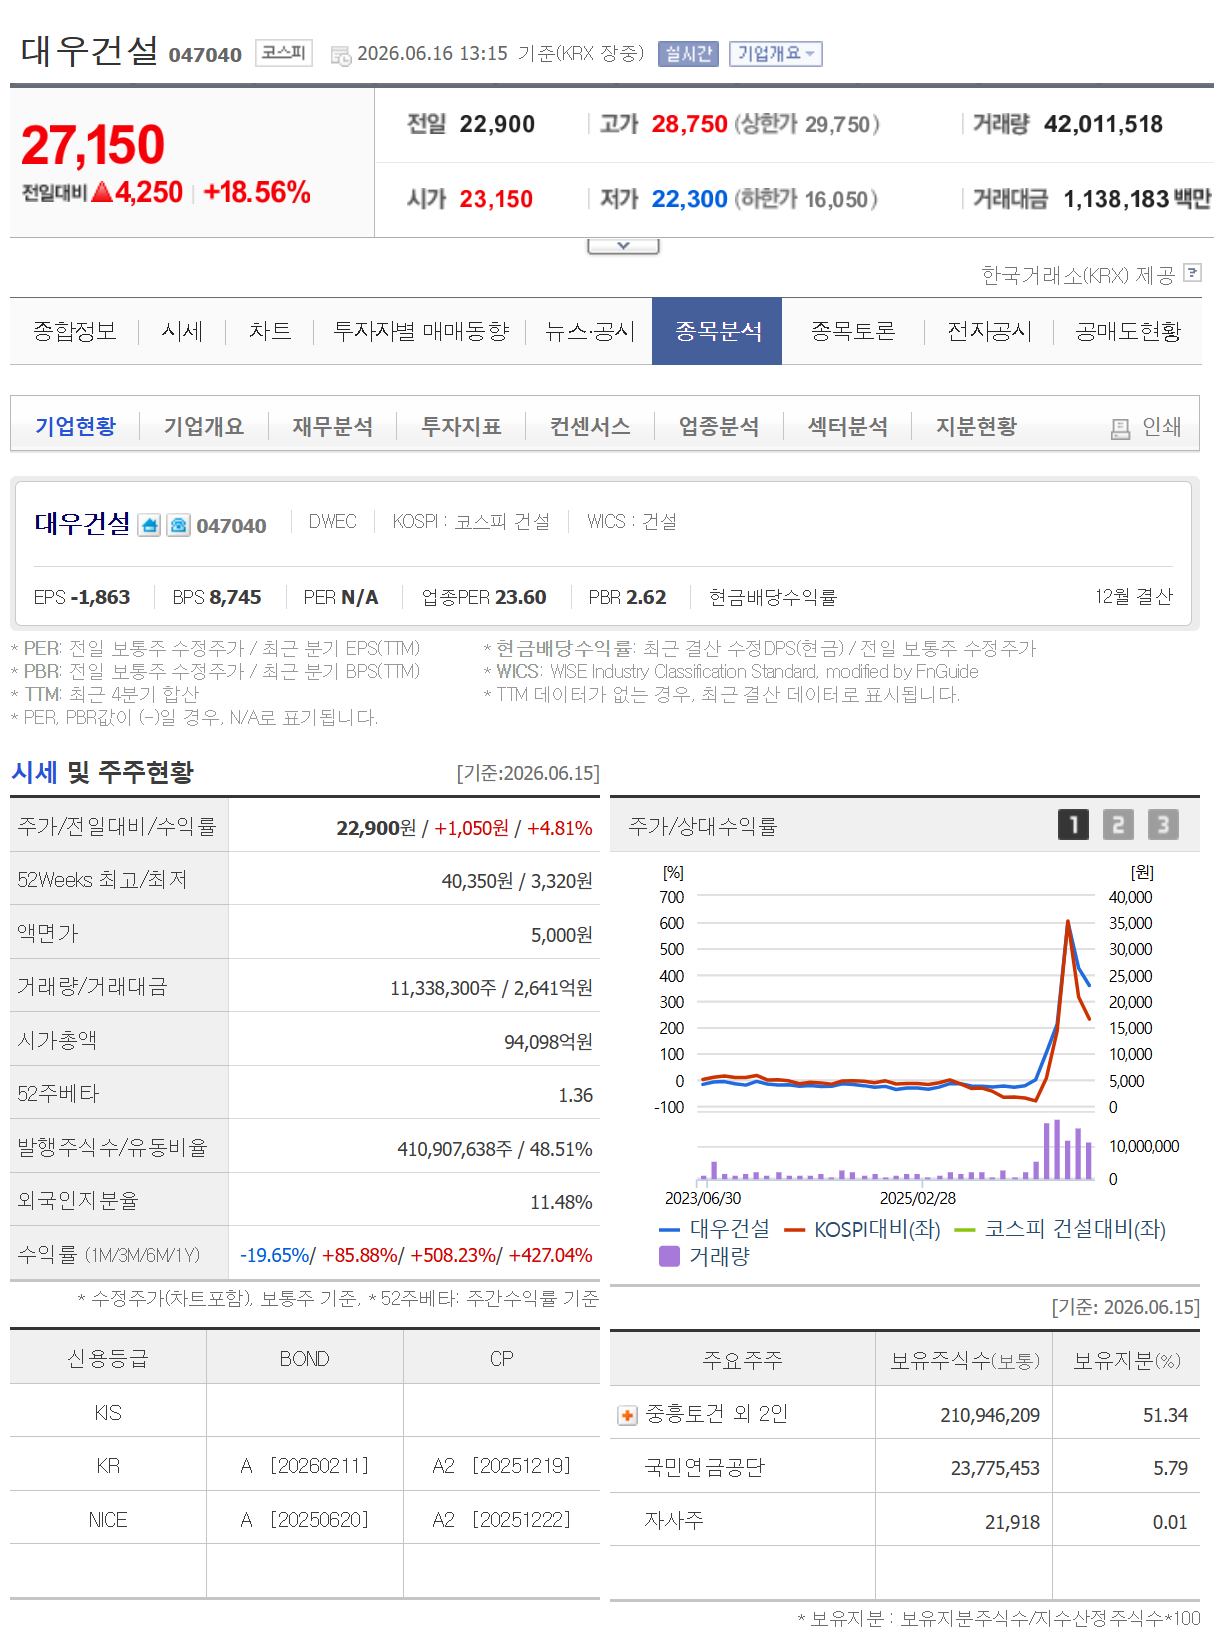
Task: Select the 업종분석 sub-tab
Action: pos(719,427)
